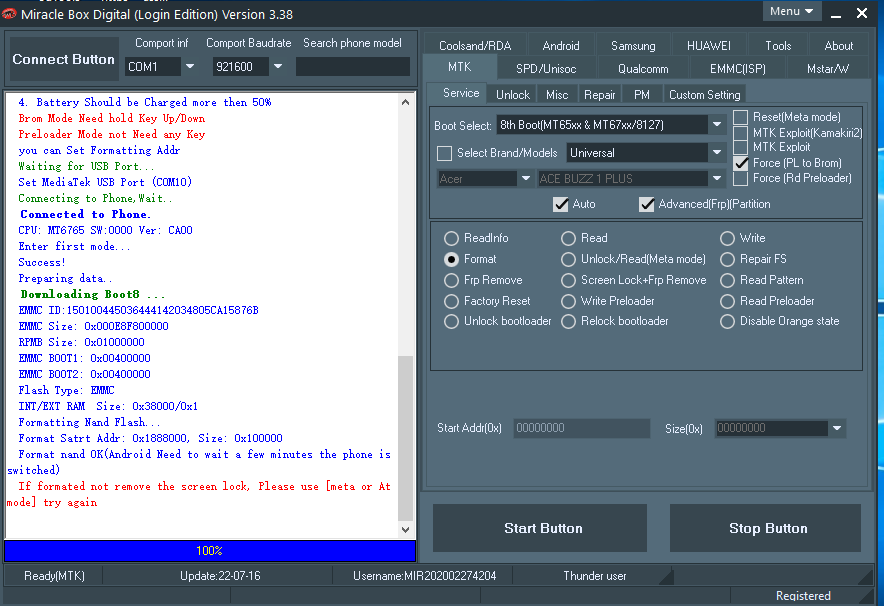Click the Connect Button
This screenshot has width=884, height=606.
tap(64, 59)
